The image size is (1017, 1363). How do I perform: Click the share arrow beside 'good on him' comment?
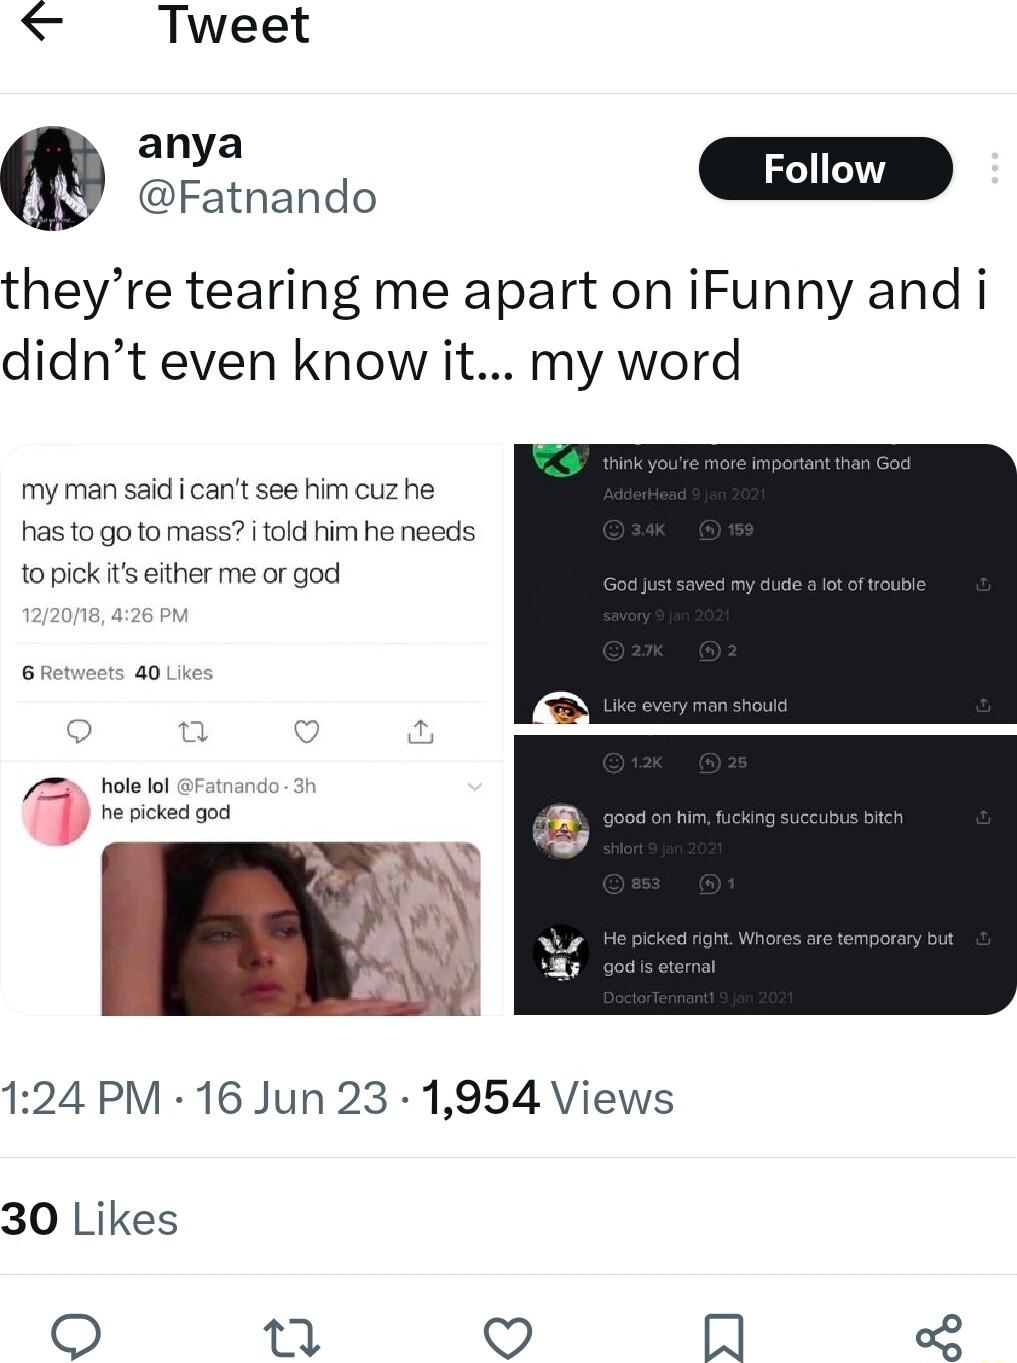pyautogui.click(x=983, y=816)
